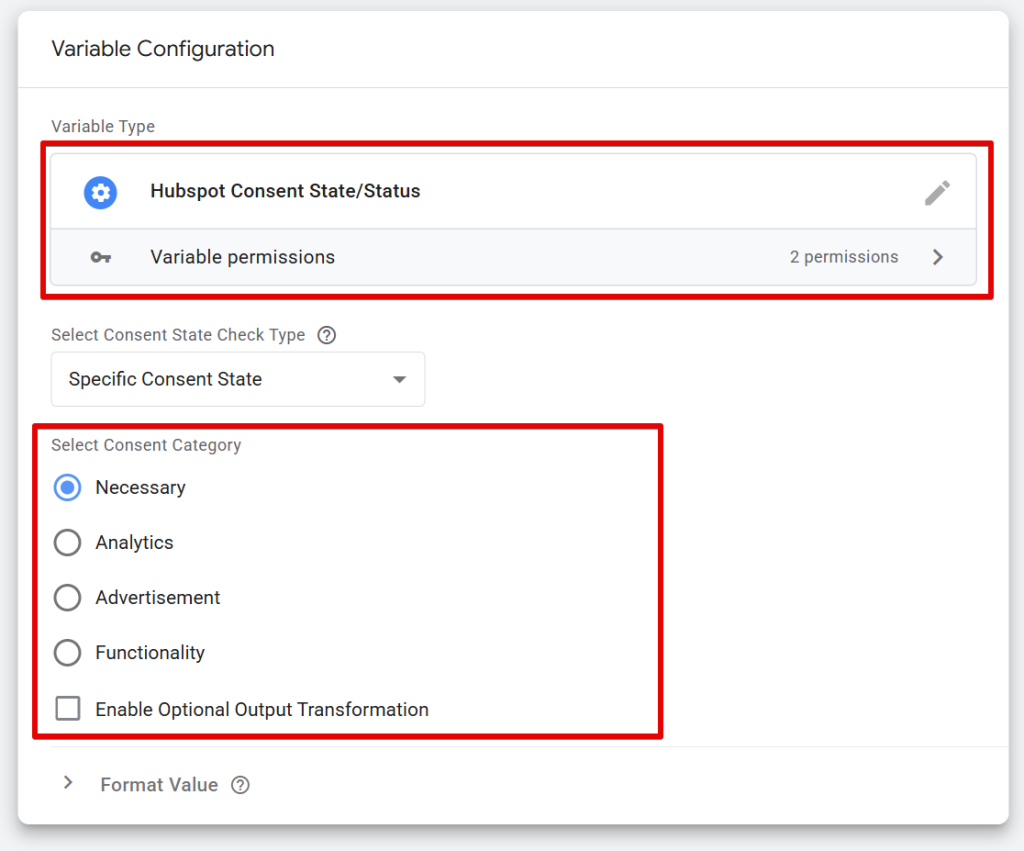The height and width of the screenshot is (851, 1024).
Task: Open the Format Value help icon
Action: pyautogui.click(x=240, y=785)
